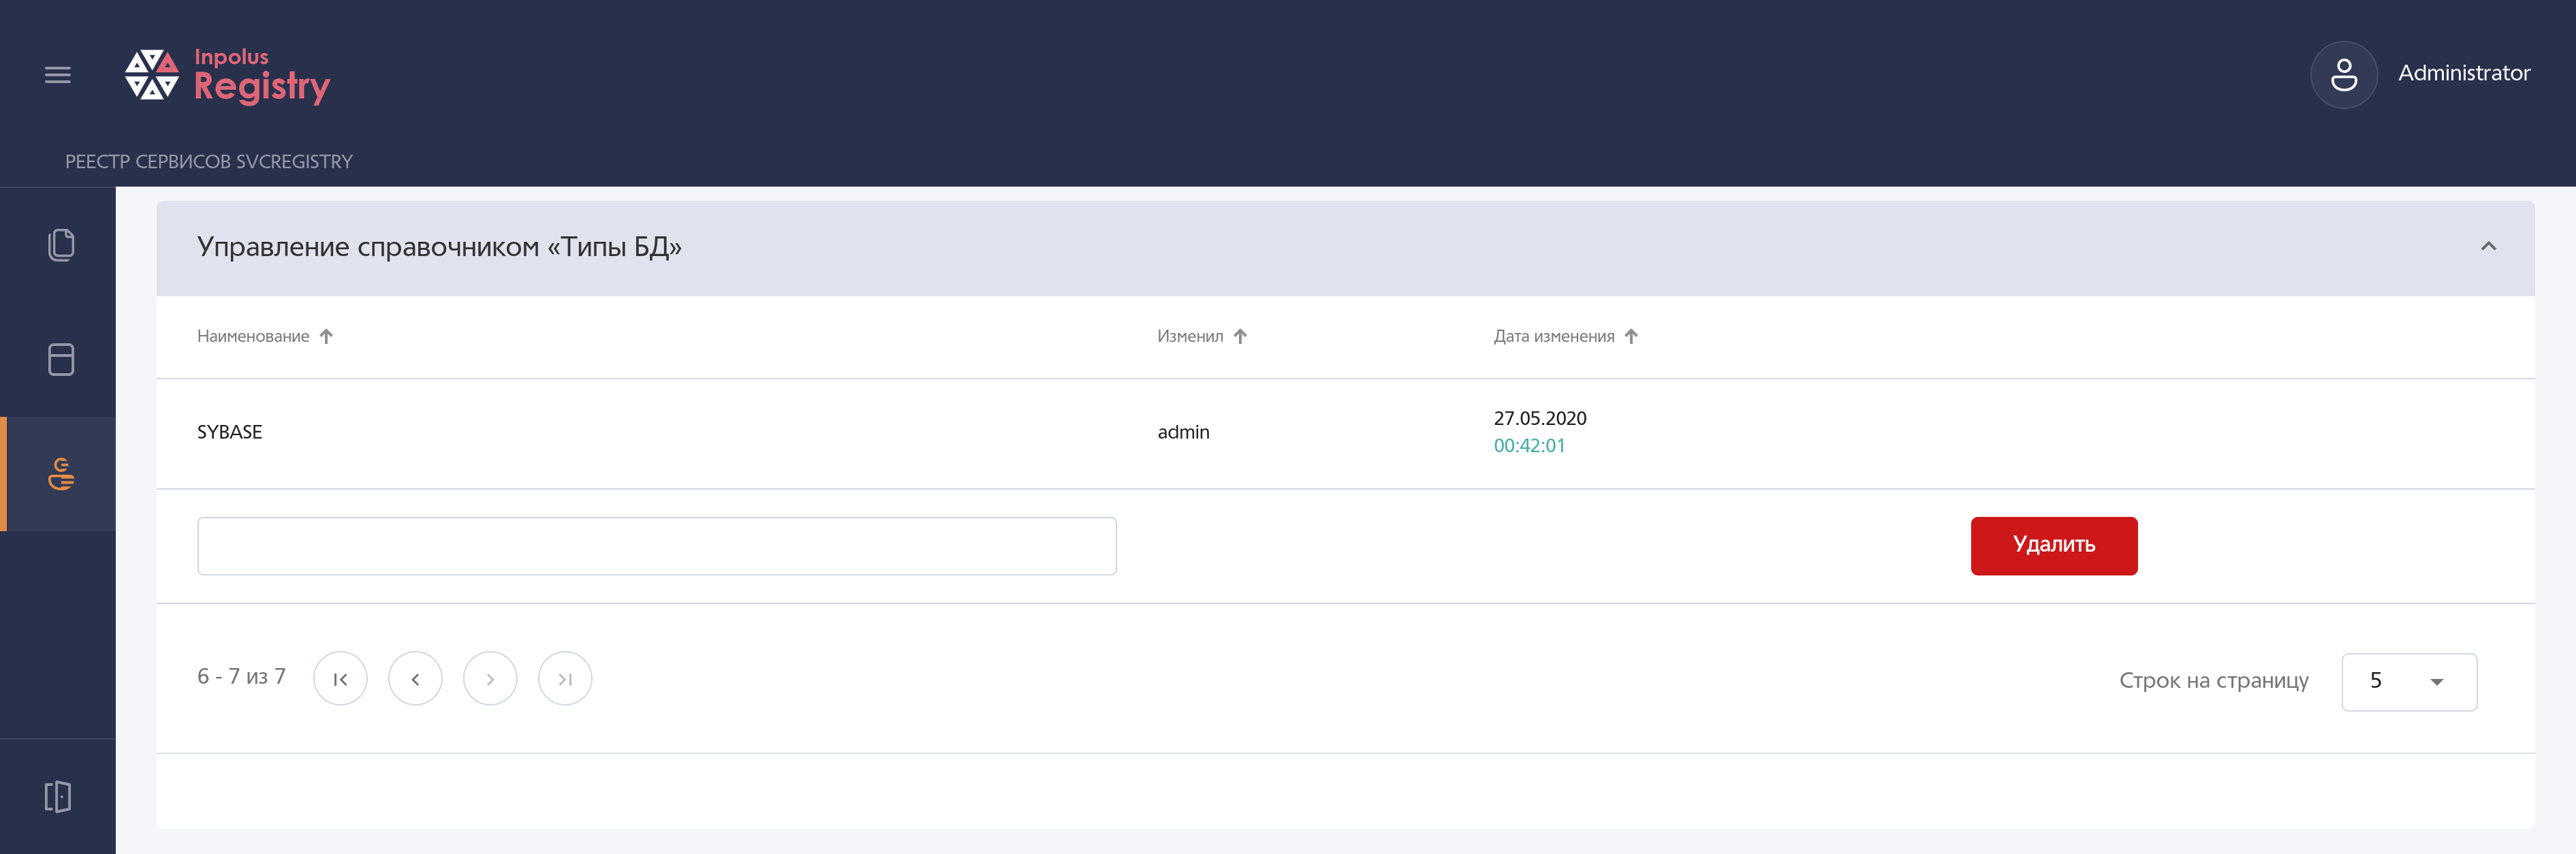The height and width of the screenshot is (854, 2576).
Task: Click the 6 - 7 из 7 pagination label
Action: tap(241, 677)
